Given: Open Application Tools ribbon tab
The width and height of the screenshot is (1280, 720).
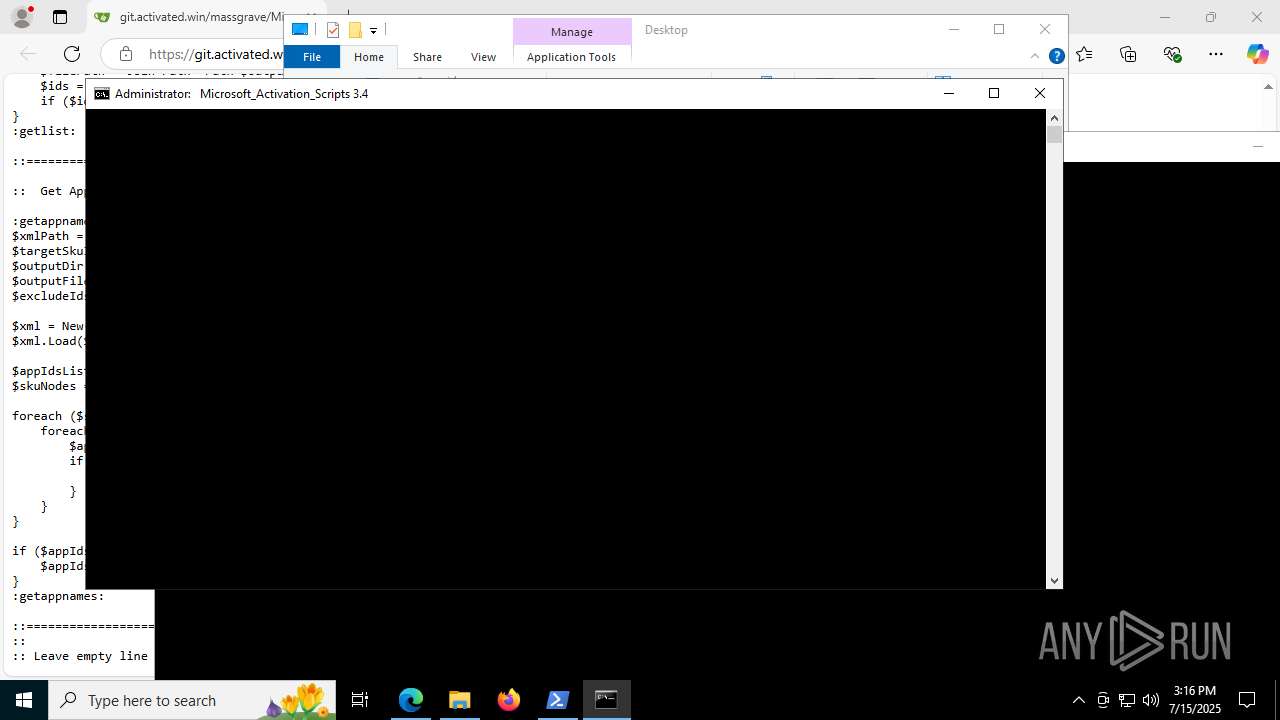Looking at the screenshot, I should [571, 57].
